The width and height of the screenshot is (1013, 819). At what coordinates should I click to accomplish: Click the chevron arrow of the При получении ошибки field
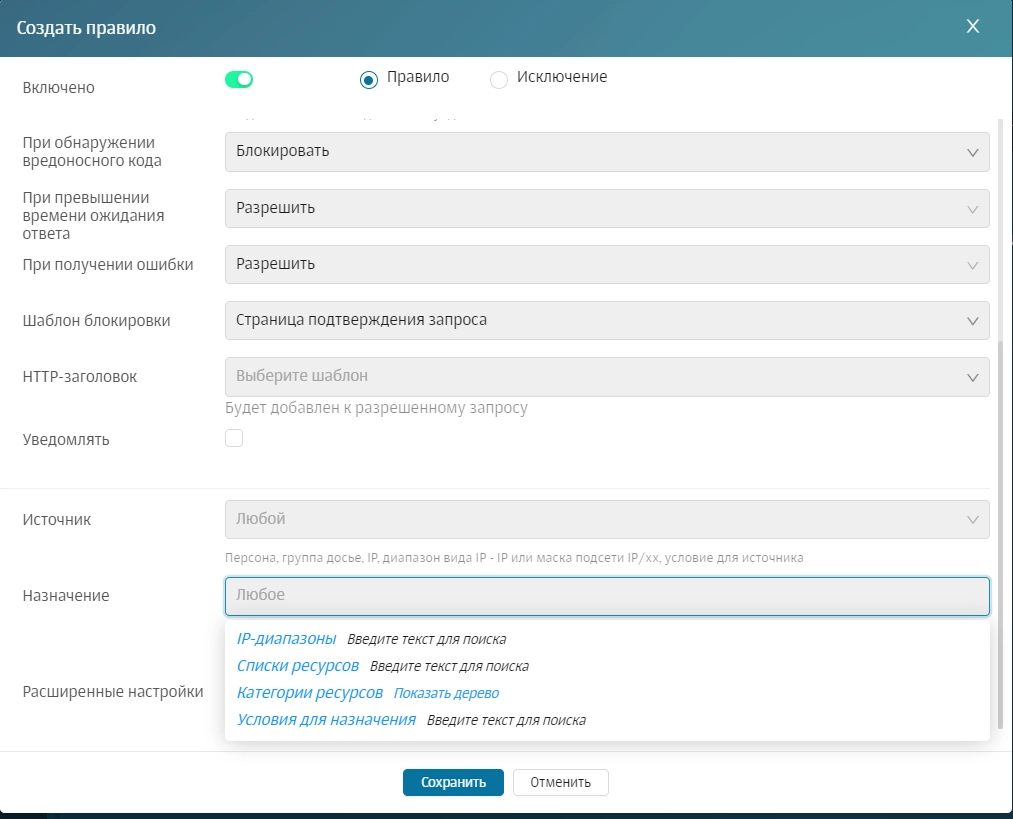[x=972, y=265]
